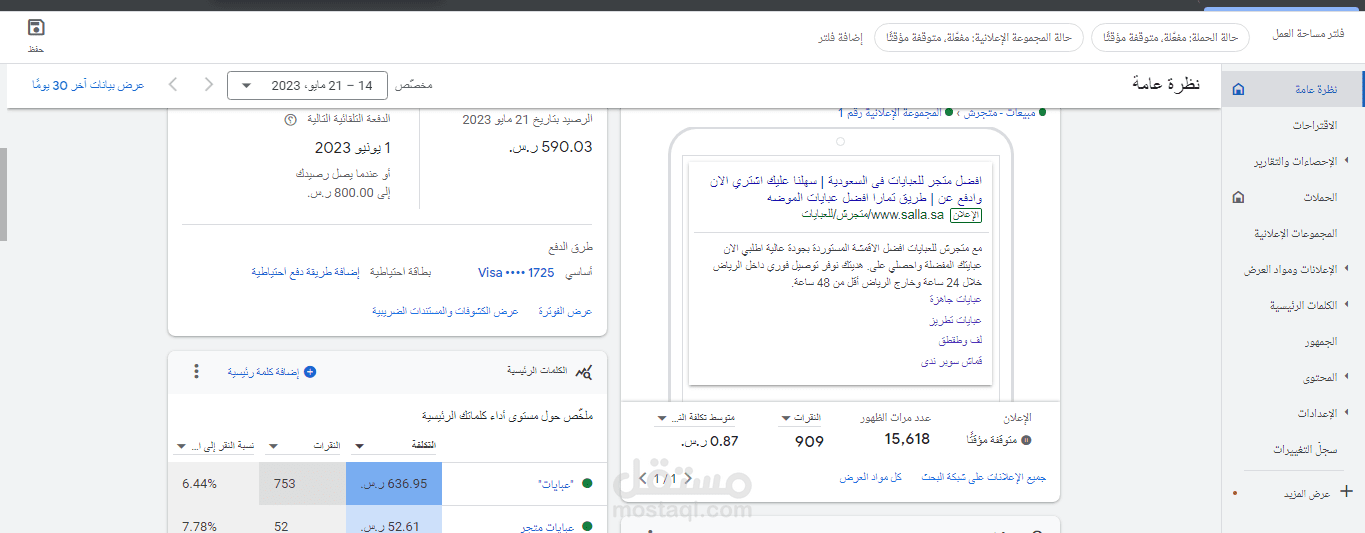Click إضافة فلتر to add a filter
This screenshot has height=533, width=1365.
tap(840, 37)
